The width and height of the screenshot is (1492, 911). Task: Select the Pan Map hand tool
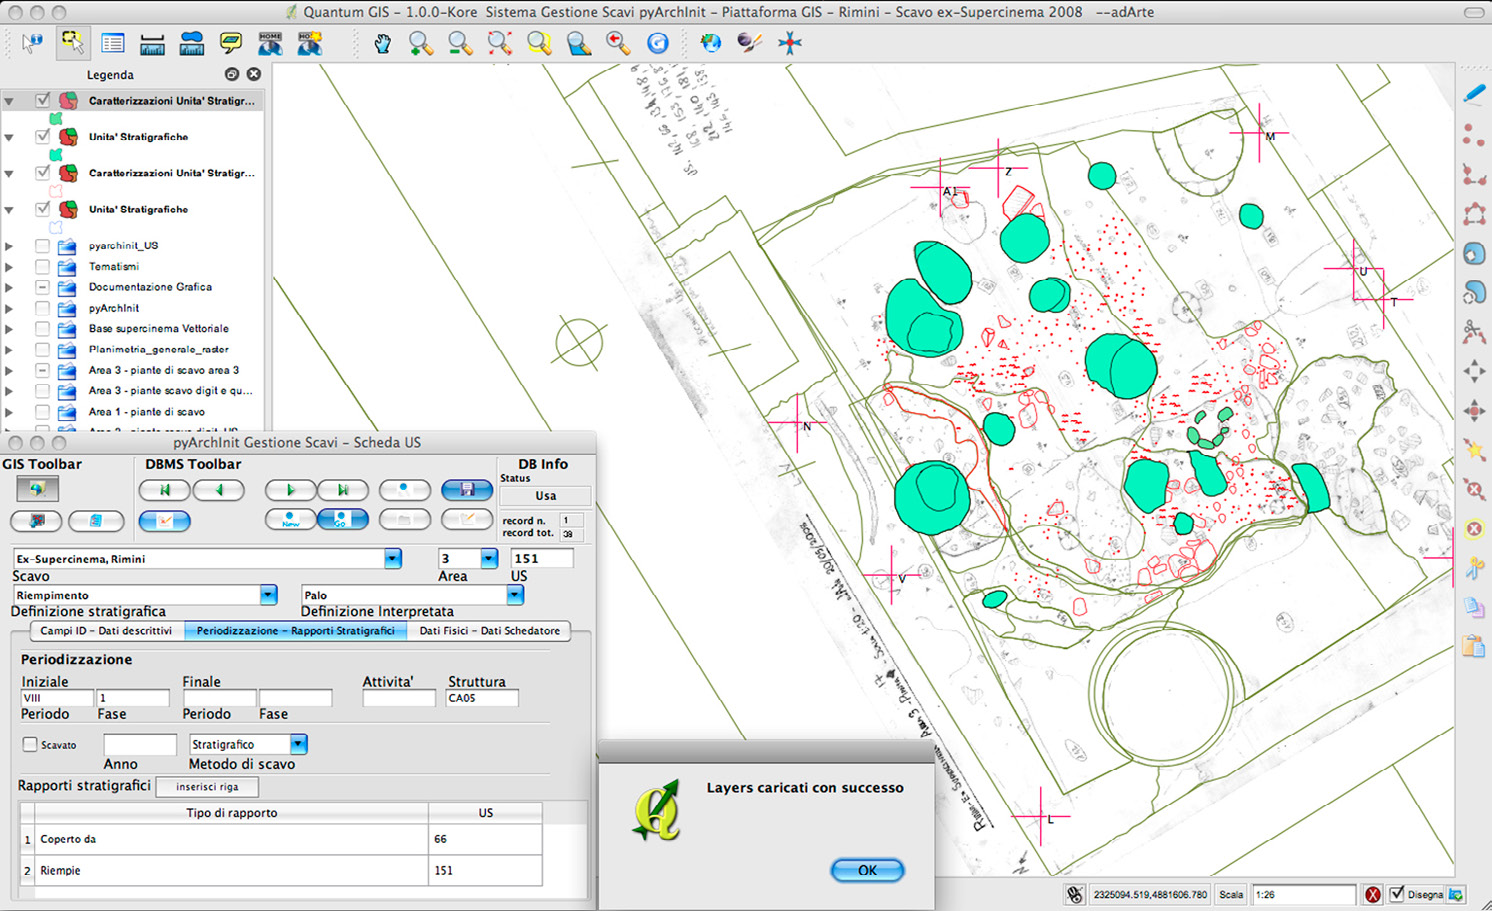[x=382, y=43]
